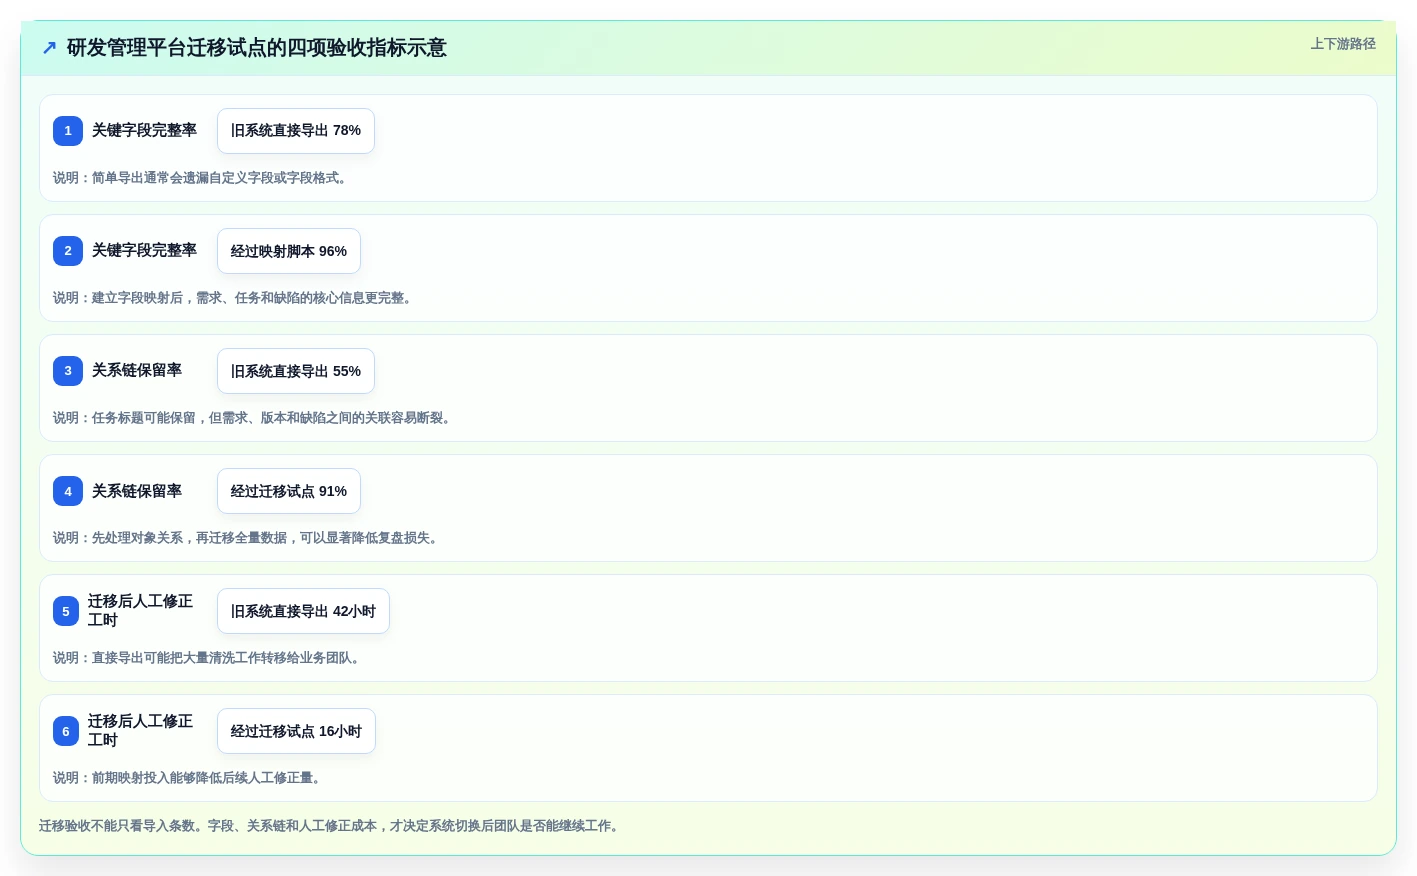The width and height of the screenshot is (1417, 876).
Task: Click the 旧系统直接导出 55% chip
Action: pyautogui.click(x=296, y=371)
